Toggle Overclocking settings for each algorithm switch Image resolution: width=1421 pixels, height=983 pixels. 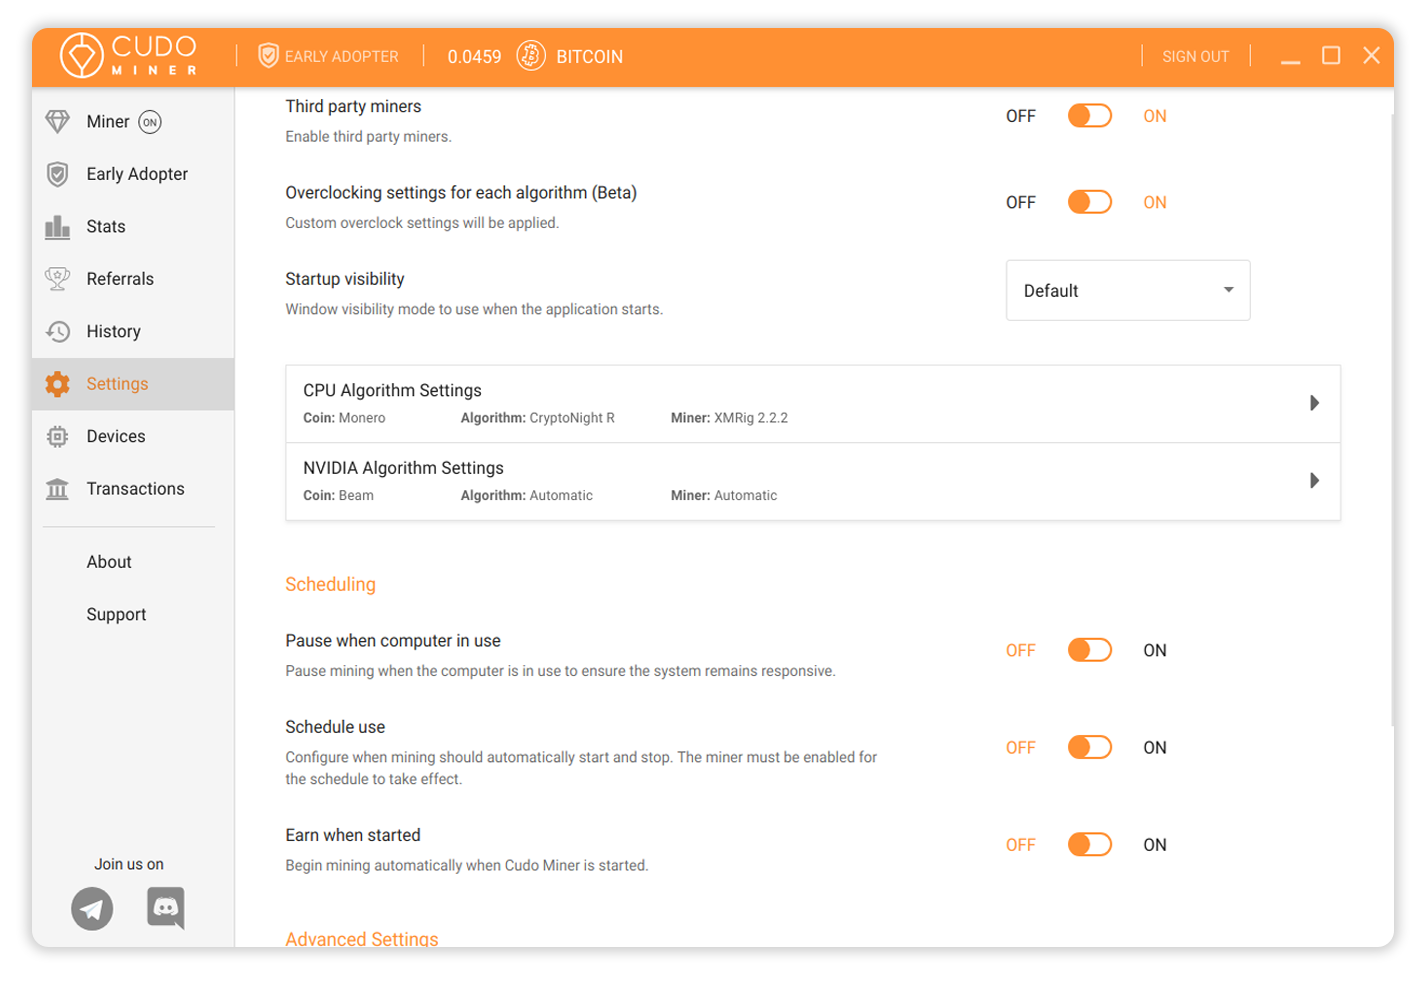click(1090, 202)
